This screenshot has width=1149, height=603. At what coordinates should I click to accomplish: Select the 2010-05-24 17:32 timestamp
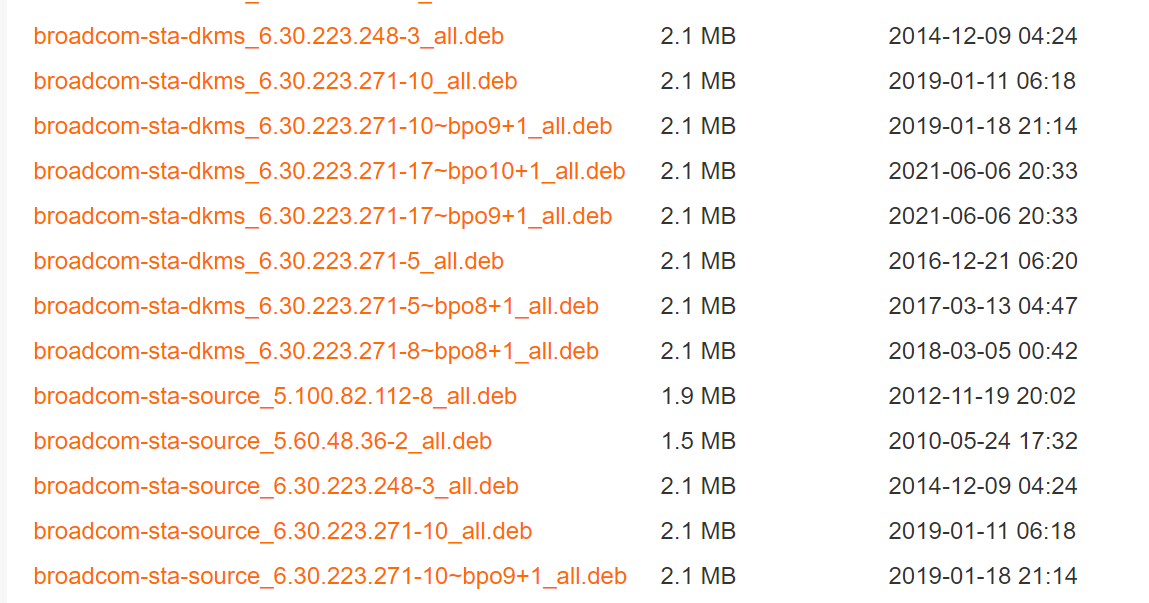982,442
